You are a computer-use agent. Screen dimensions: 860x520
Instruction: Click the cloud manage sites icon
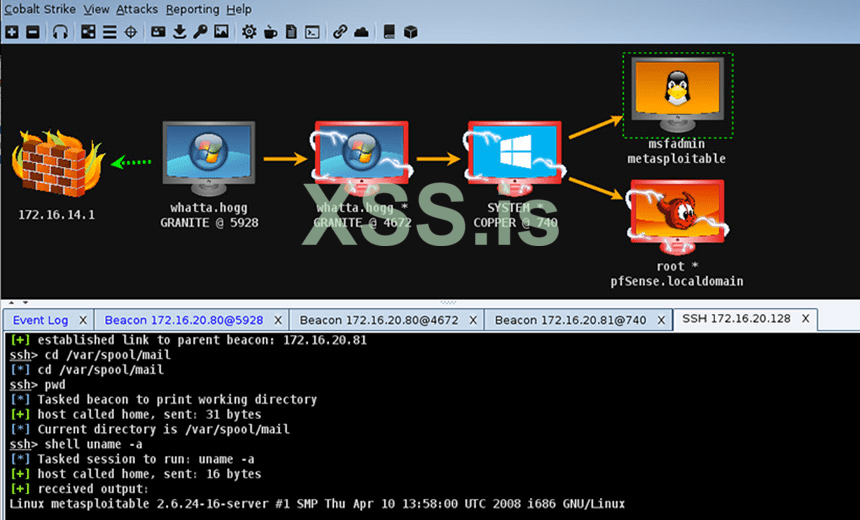pyautogui.click(x=361, y=32)
